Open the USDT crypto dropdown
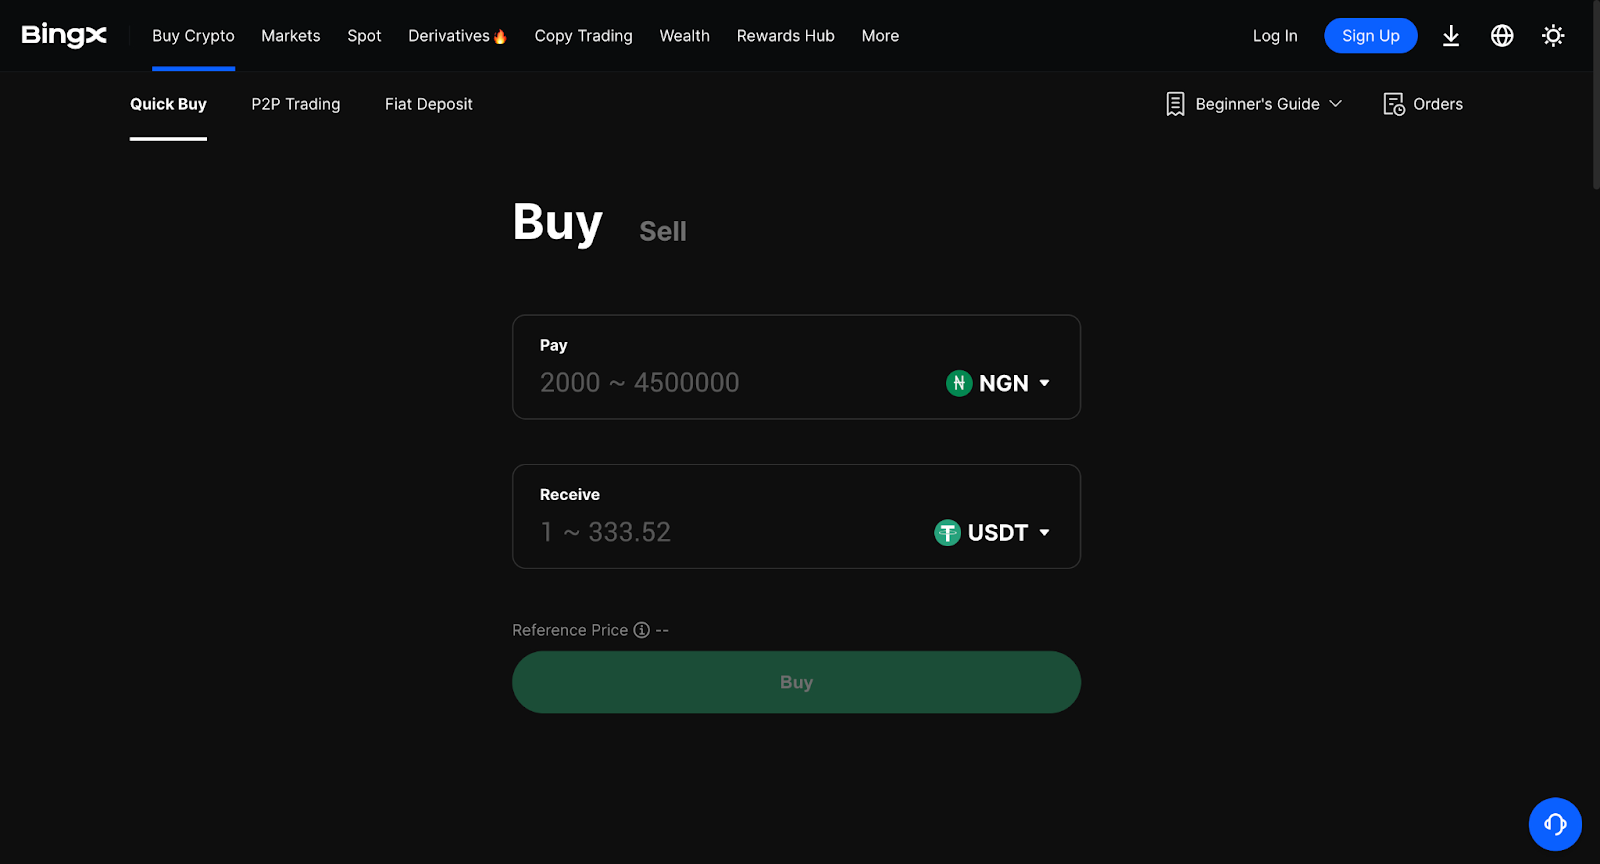 point(992,532)
